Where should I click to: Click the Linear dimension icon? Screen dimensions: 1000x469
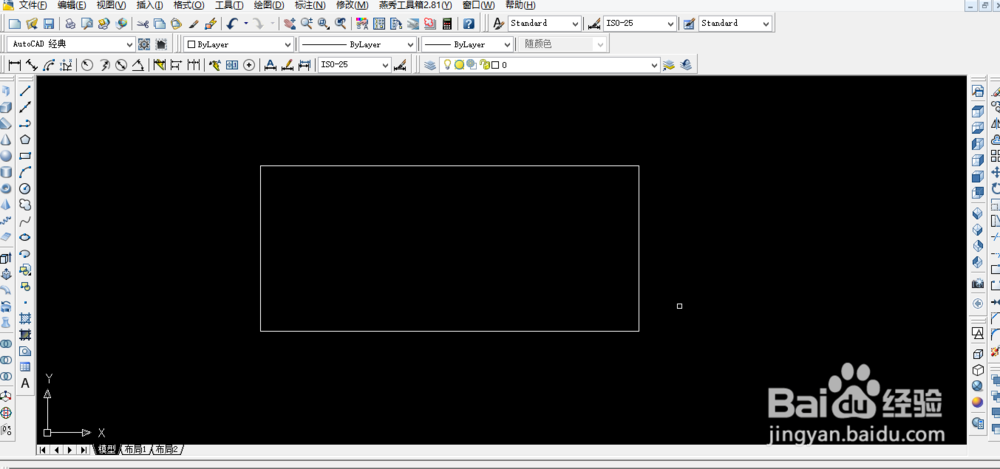14,65
